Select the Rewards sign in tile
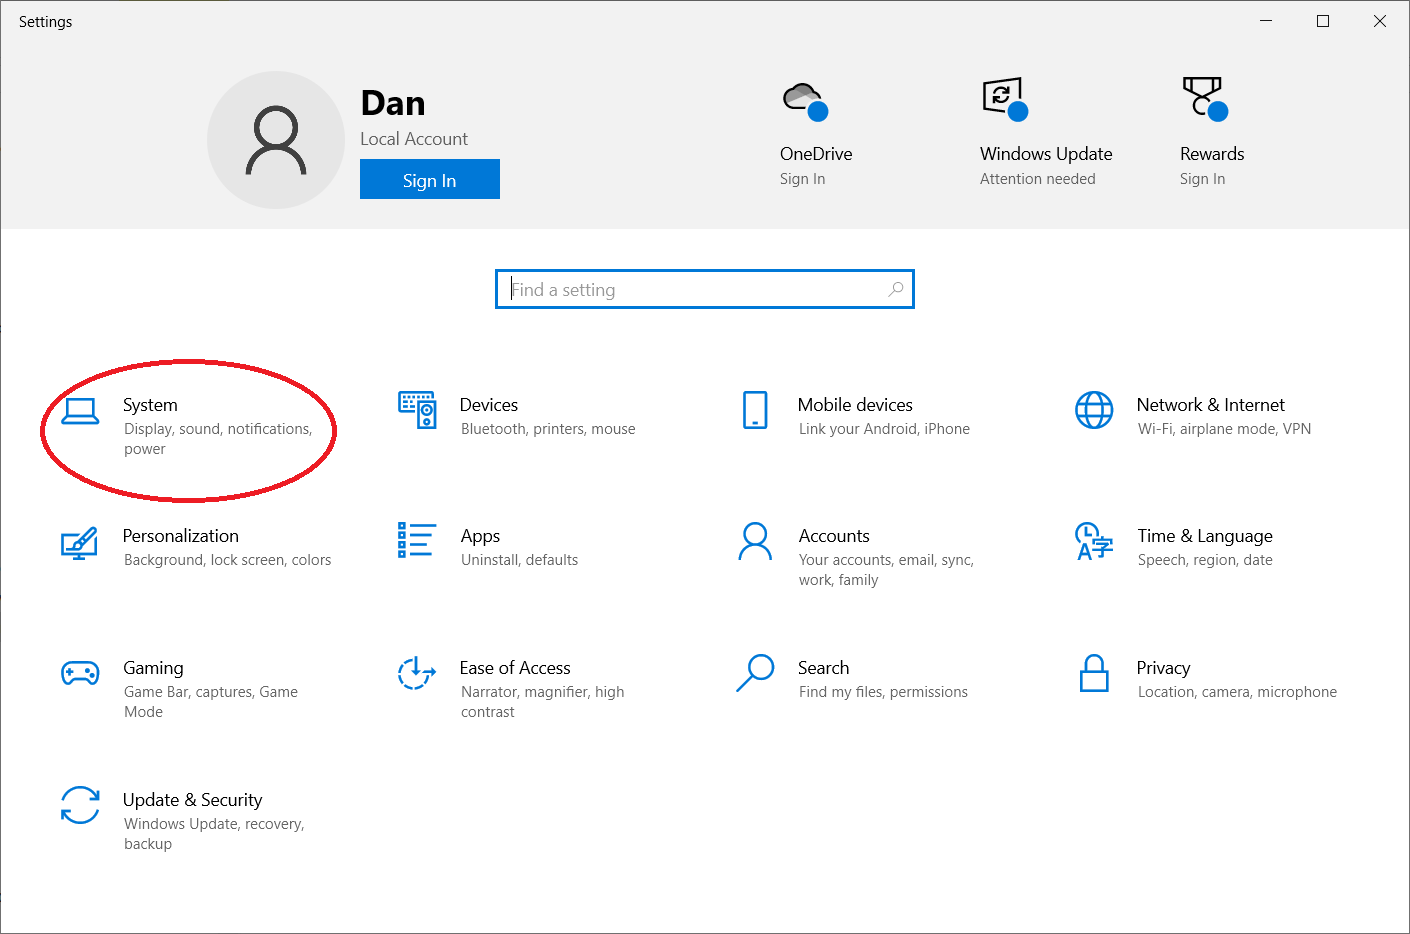The image size is (1410, 934). point(1211,135)
